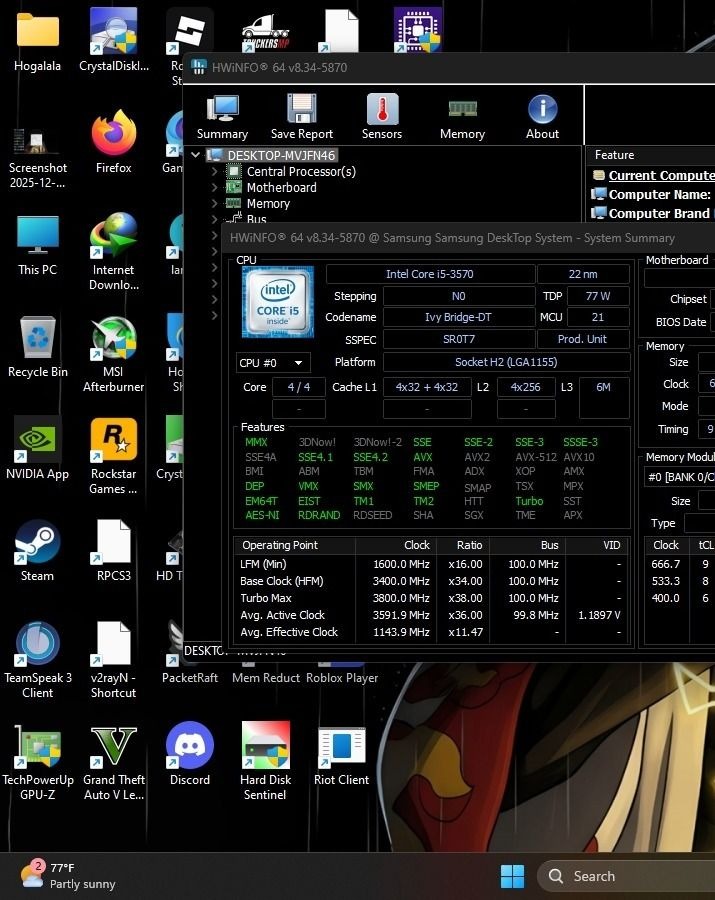Click the AES-NI feature label
Screen dimensions: 715x900
click(262, 515)
